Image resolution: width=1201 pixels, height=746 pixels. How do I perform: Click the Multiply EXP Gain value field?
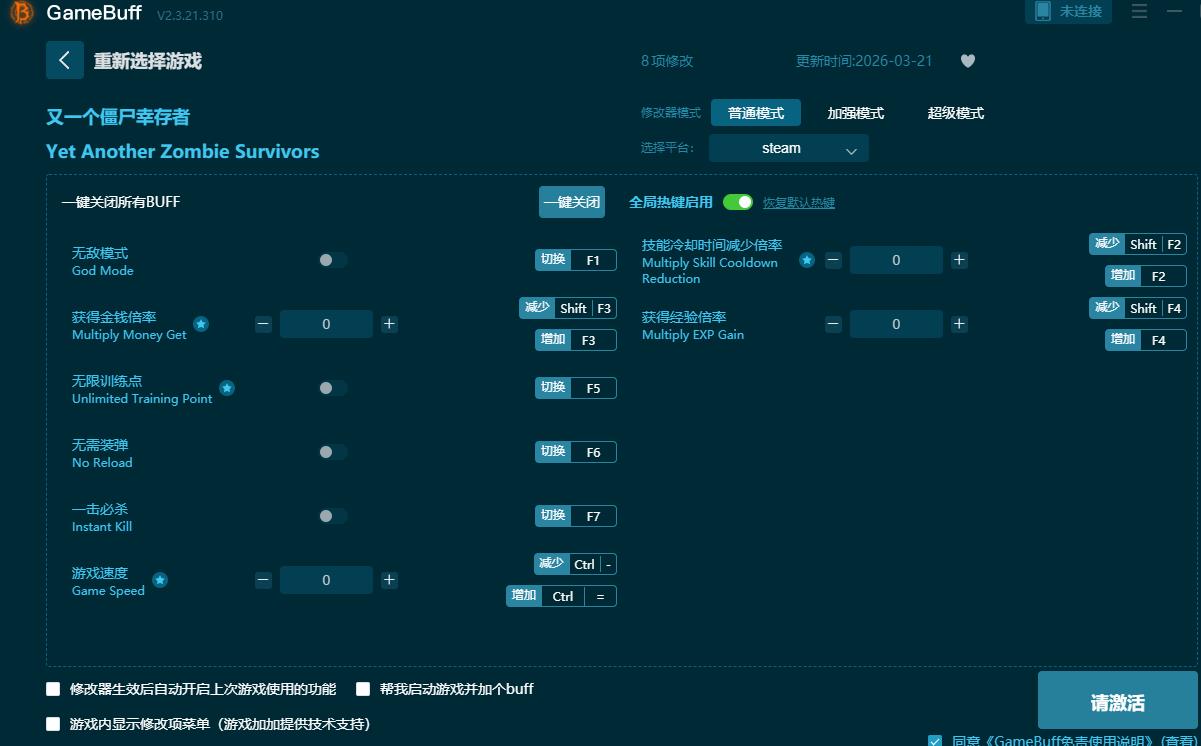click(x=896, y=324)
